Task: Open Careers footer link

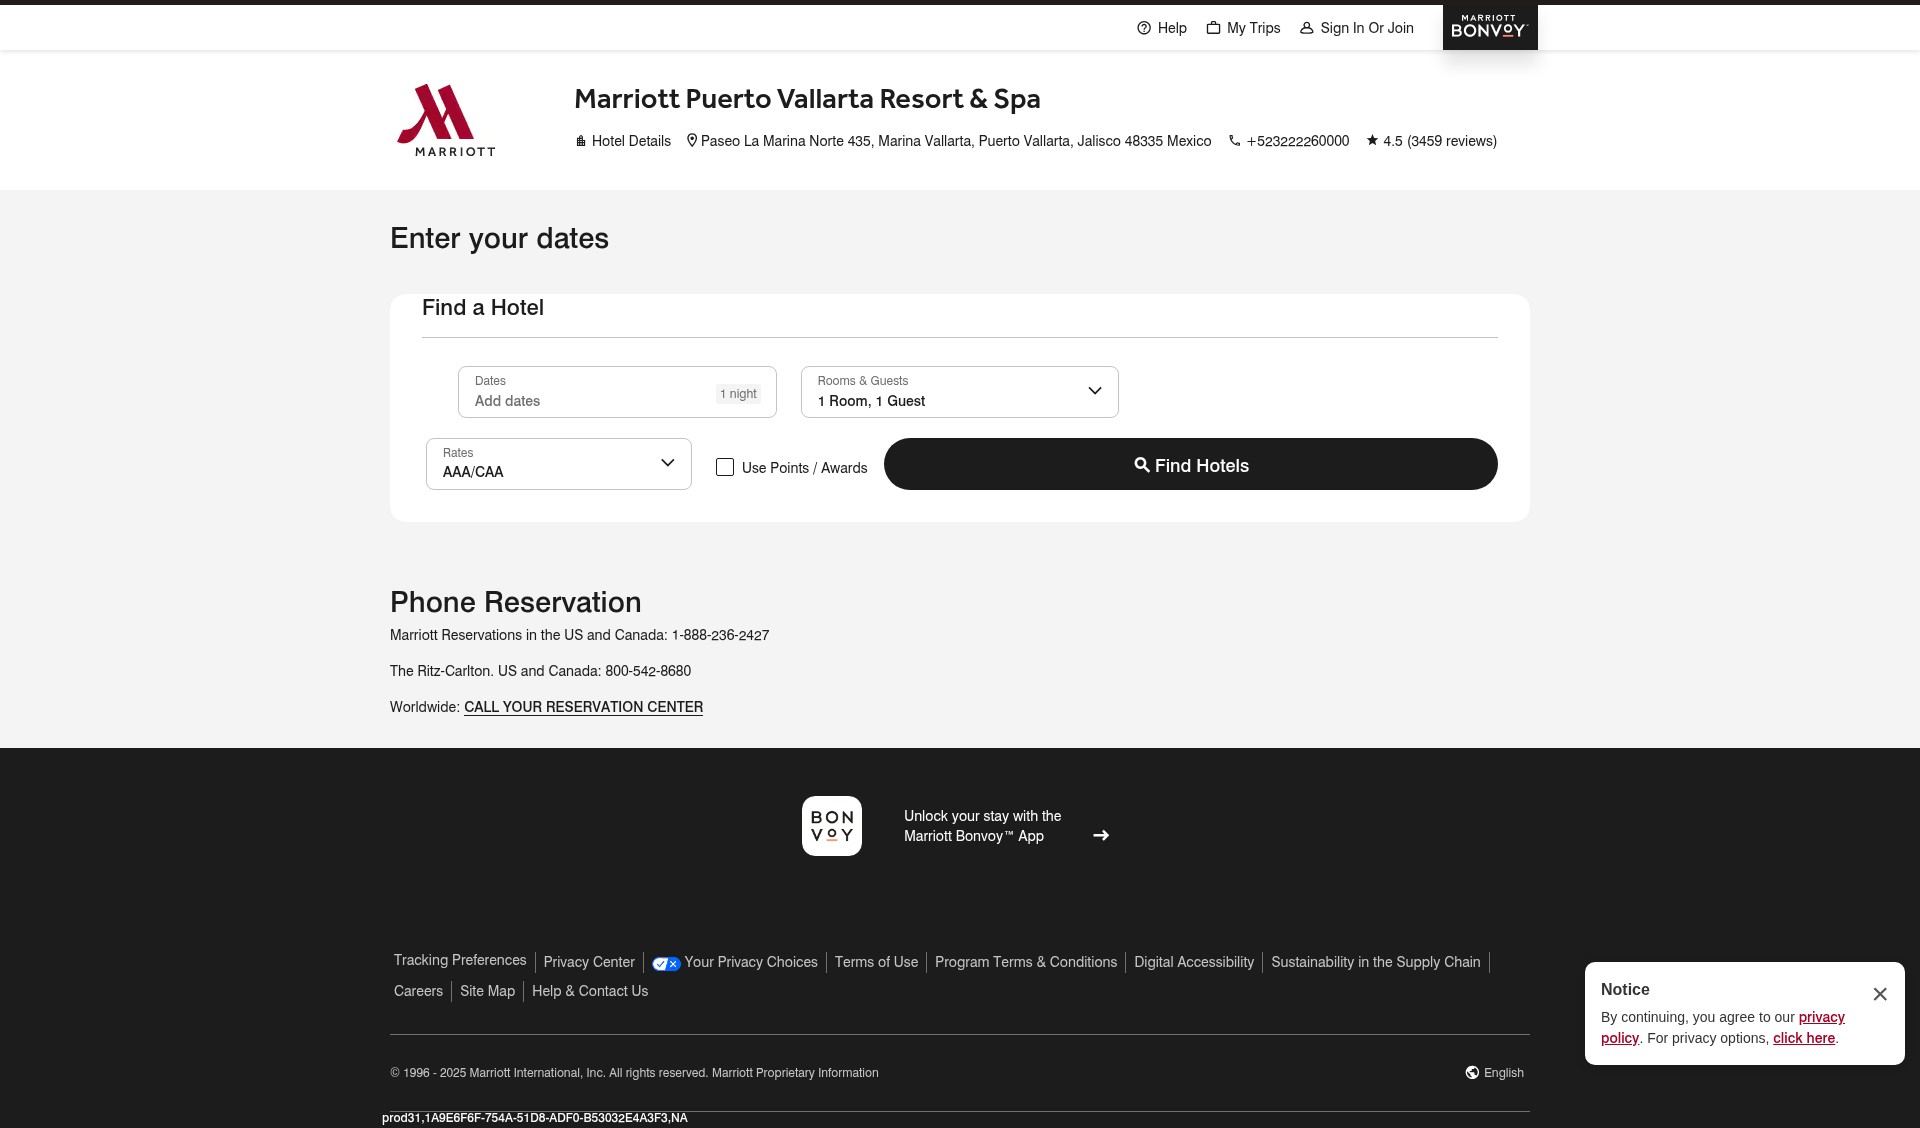Action: tap(418, 991)
